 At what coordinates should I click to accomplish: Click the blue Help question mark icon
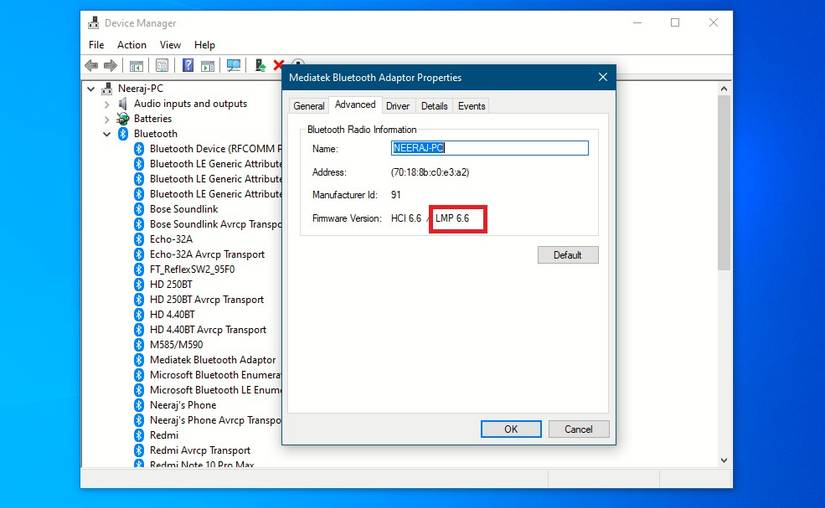point(188,65)
